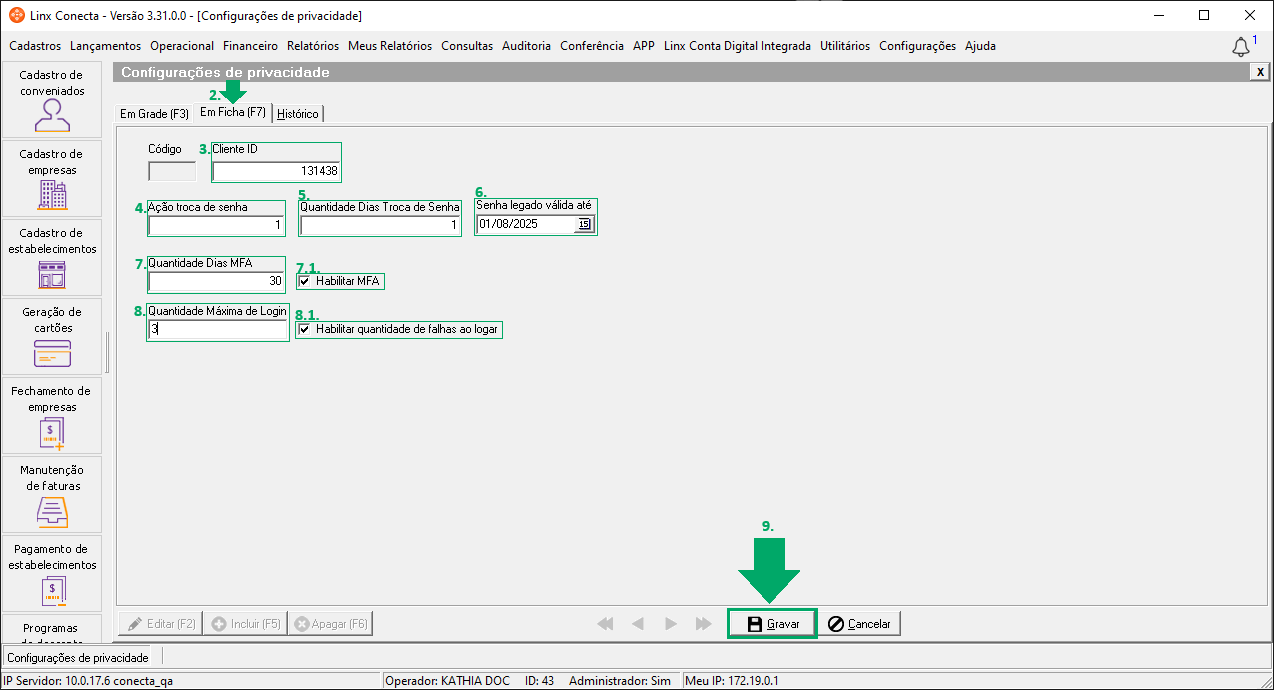Image resolution: width=1274 pixels, height=690 pixels.
Task: Open calendar picker for Senha legado date
Action: [x=584, y=224]
